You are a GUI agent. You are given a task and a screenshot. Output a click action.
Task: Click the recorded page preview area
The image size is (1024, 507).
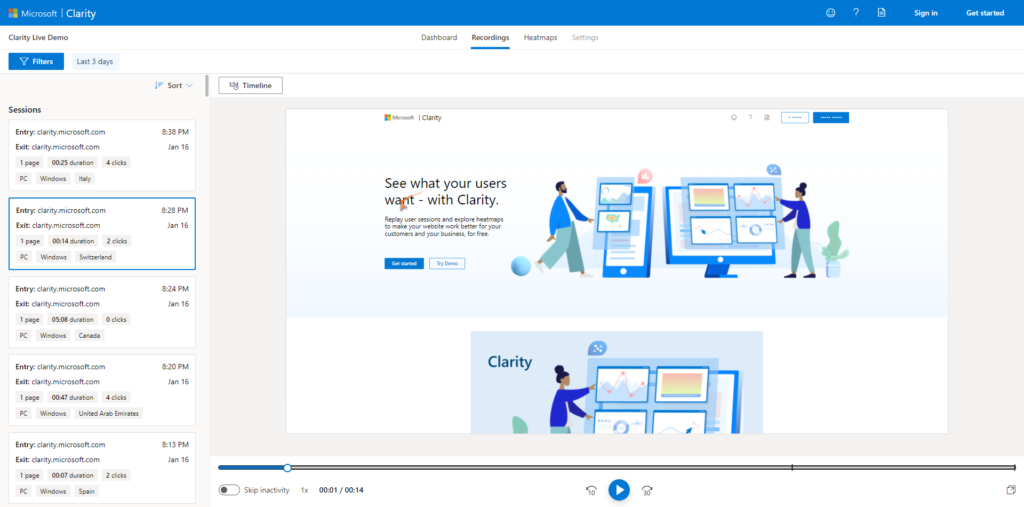616,270
